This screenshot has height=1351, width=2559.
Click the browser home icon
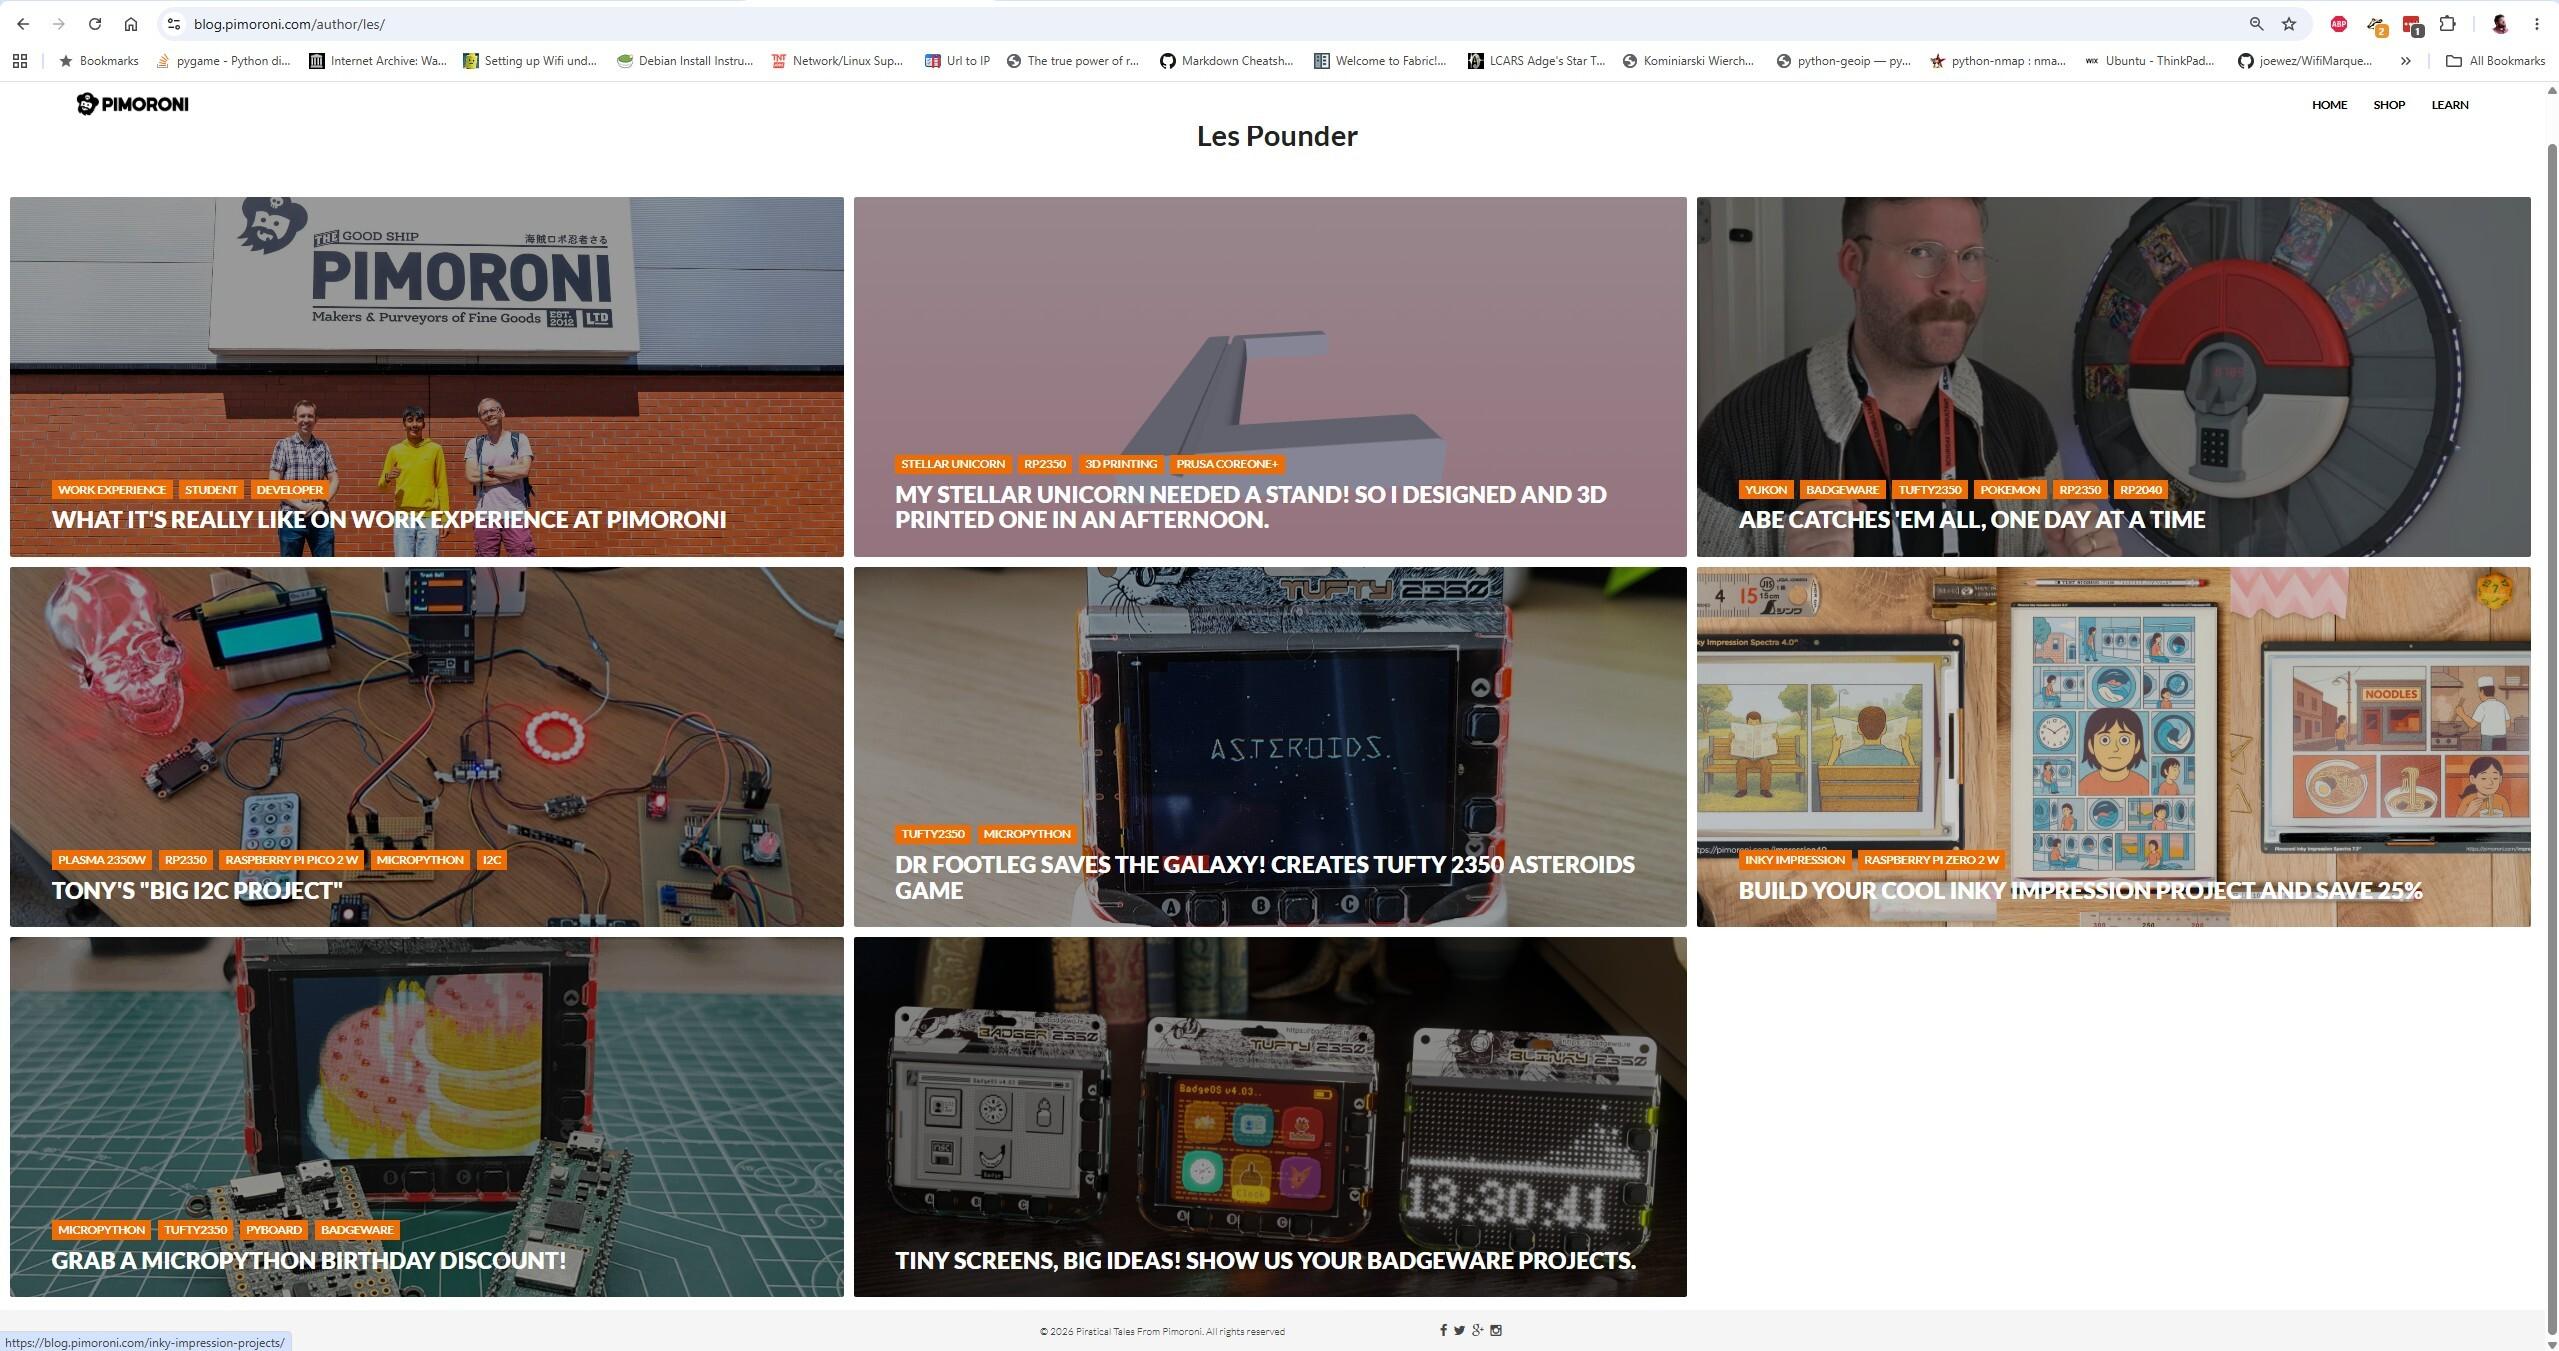coord(130,24)
